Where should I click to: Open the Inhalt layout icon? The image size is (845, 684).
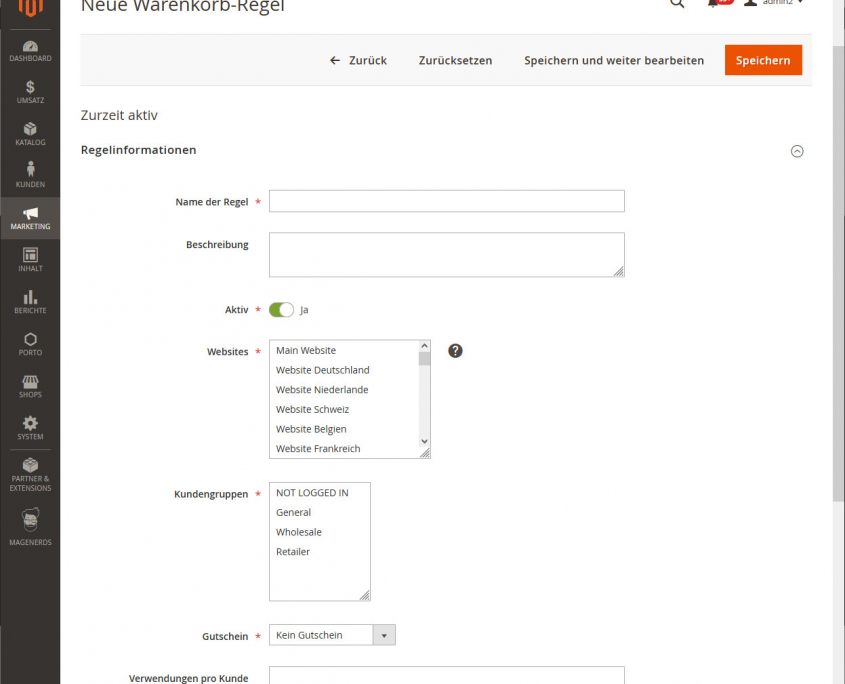30,256
